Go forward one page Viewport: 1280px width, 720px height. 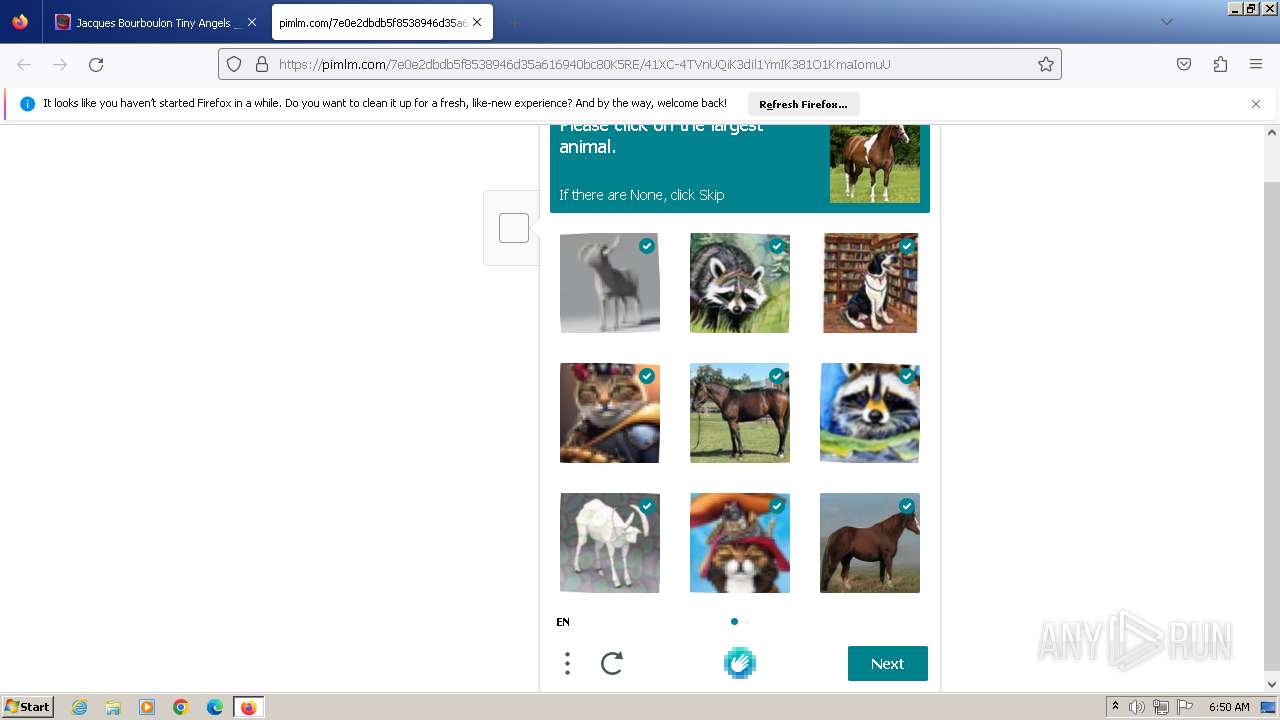coord(60,64)
